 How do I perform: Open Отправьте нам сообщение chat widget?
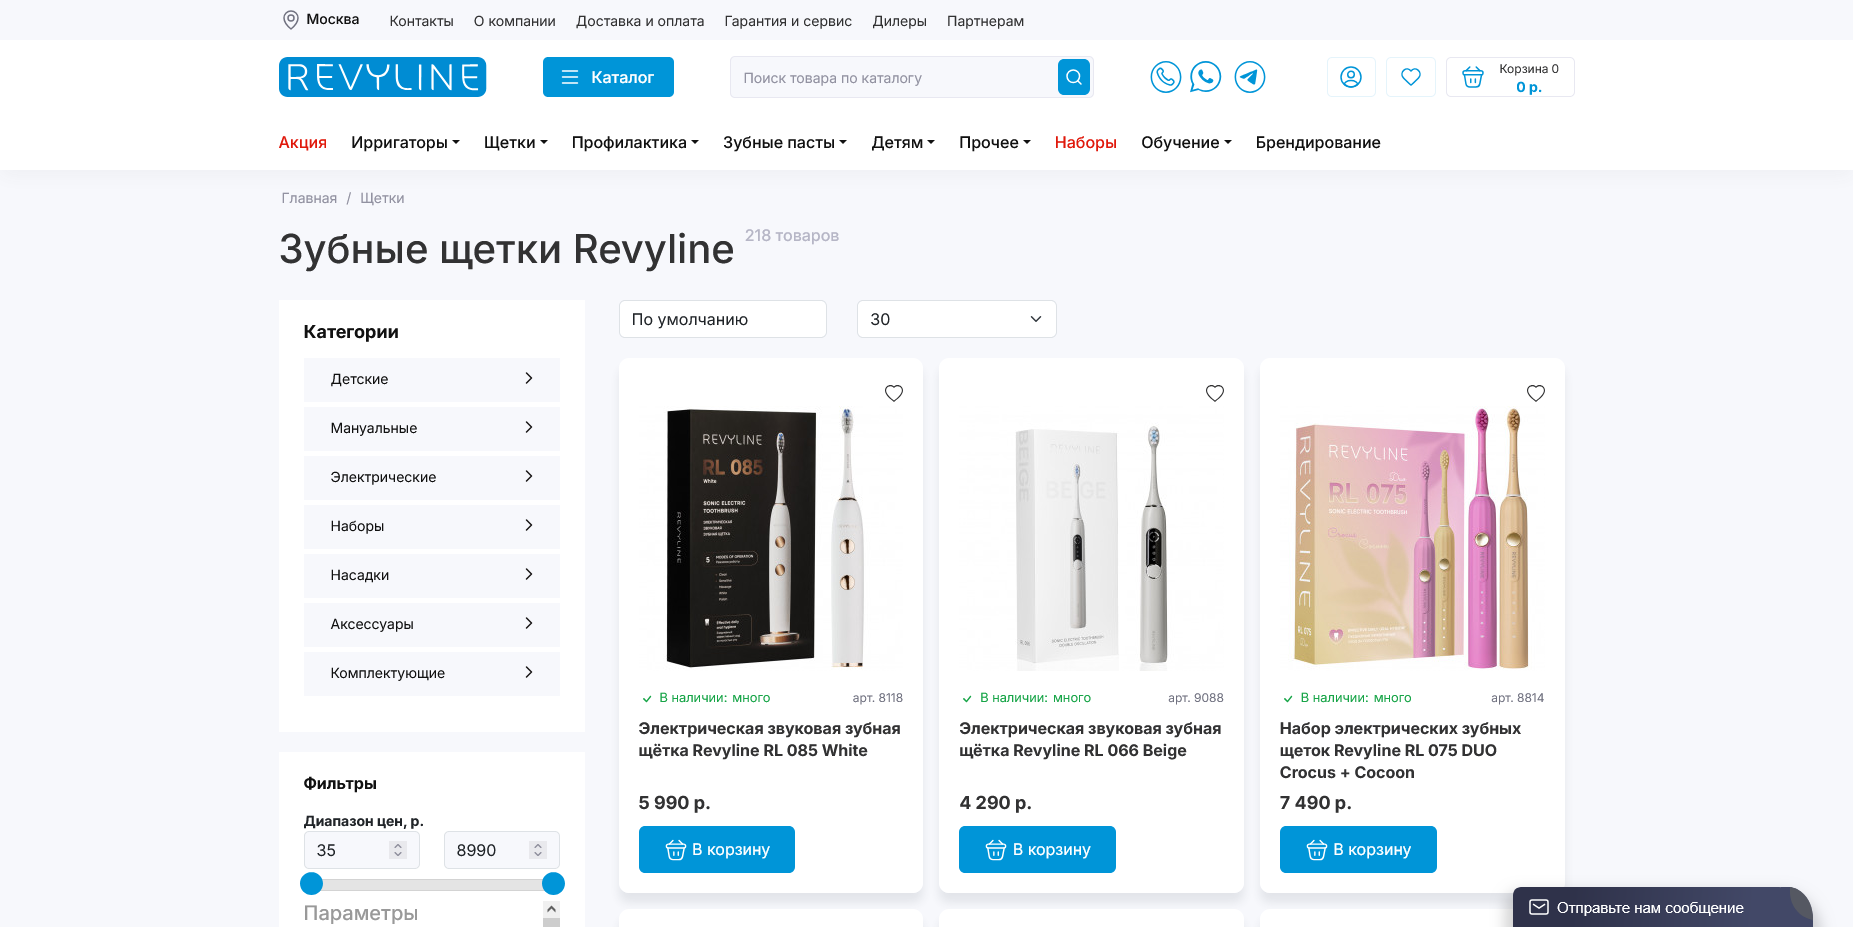click(x=1662, y=907)
